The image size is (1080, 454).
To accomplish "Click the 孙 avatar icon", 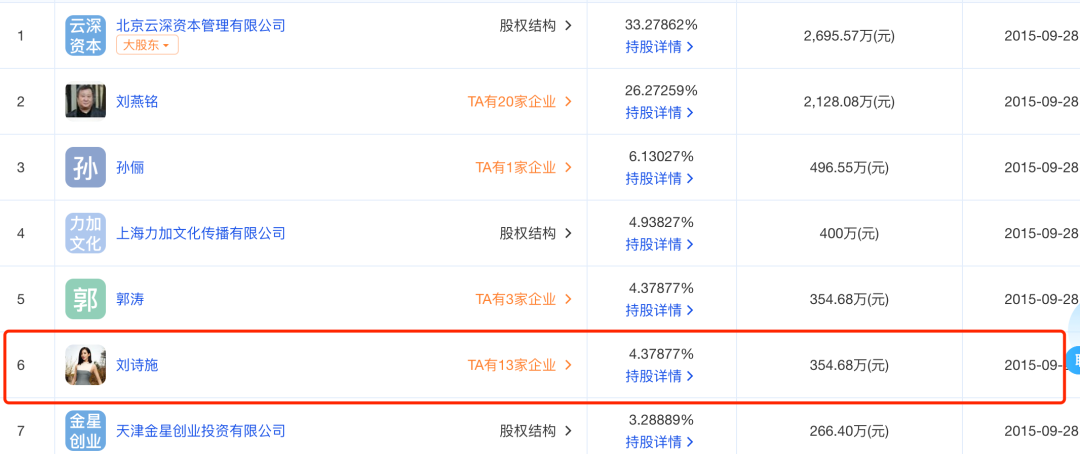I will coord(85,167).
